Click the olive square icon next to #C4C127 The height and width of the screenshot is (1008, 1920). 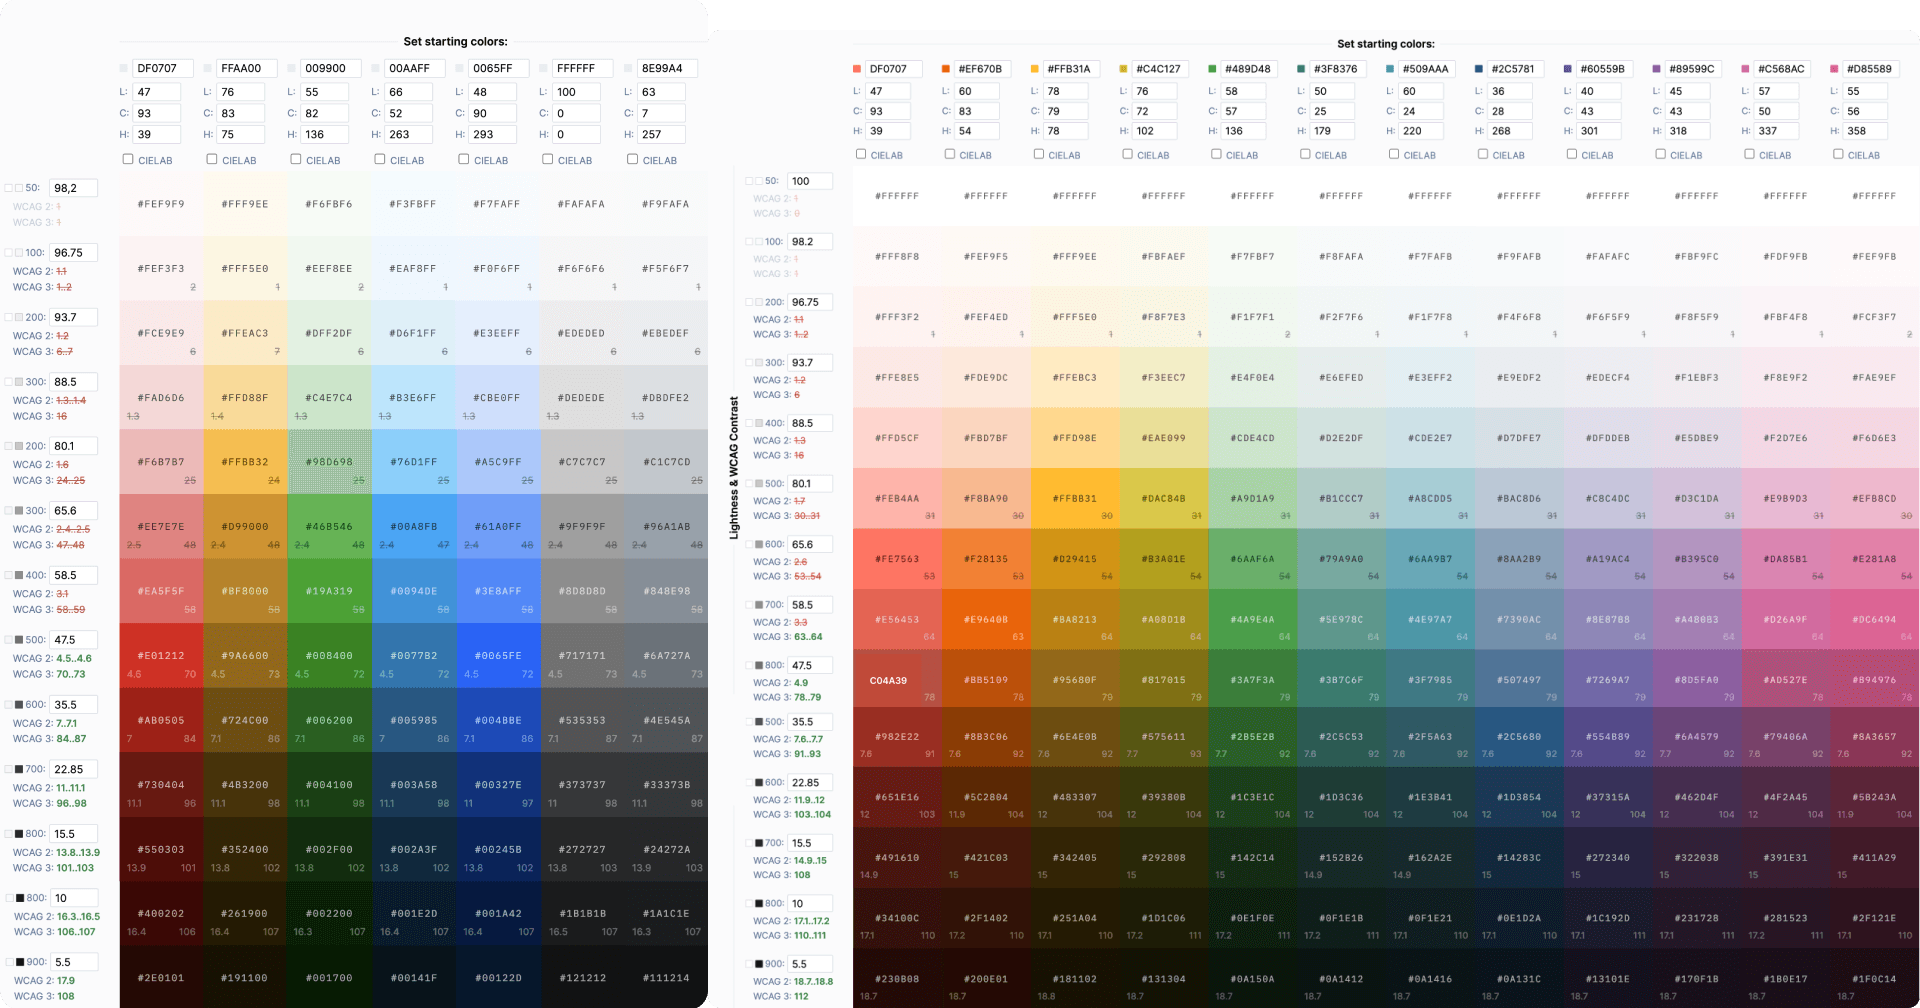click(1123, 68)
